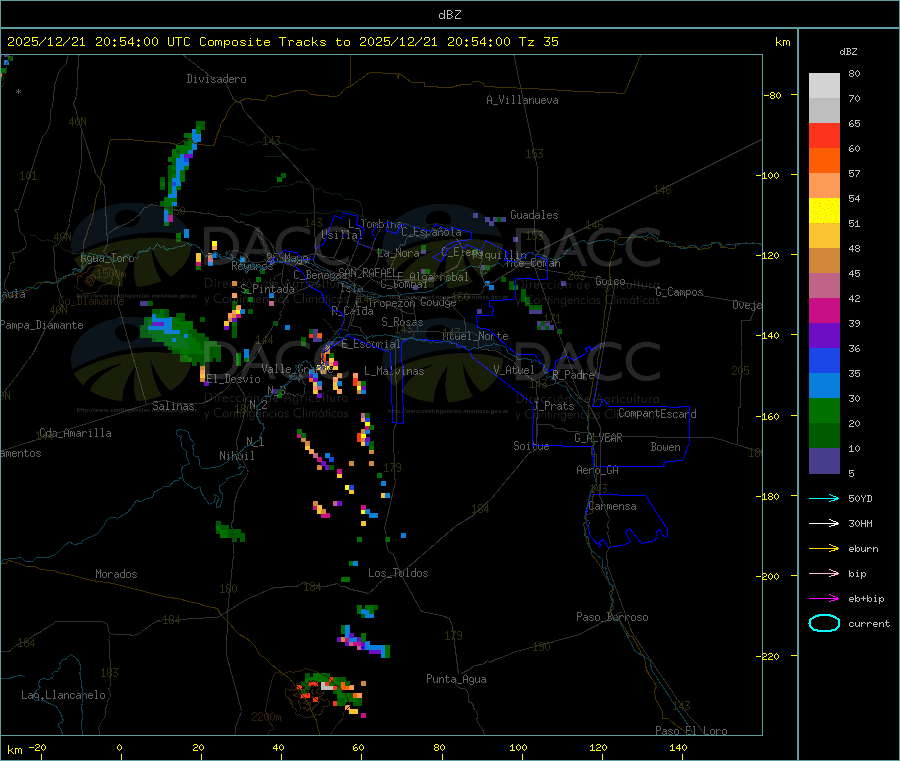Click the 'R_Padre' map label

pyautogui.click(x=573, y=375)
